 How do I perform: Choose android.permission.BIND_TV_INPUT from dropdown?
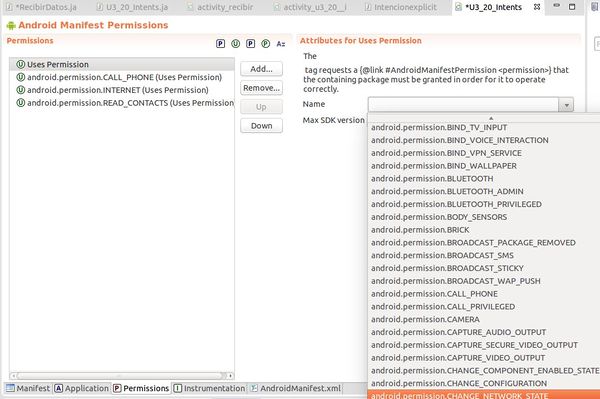coord(484,127)
